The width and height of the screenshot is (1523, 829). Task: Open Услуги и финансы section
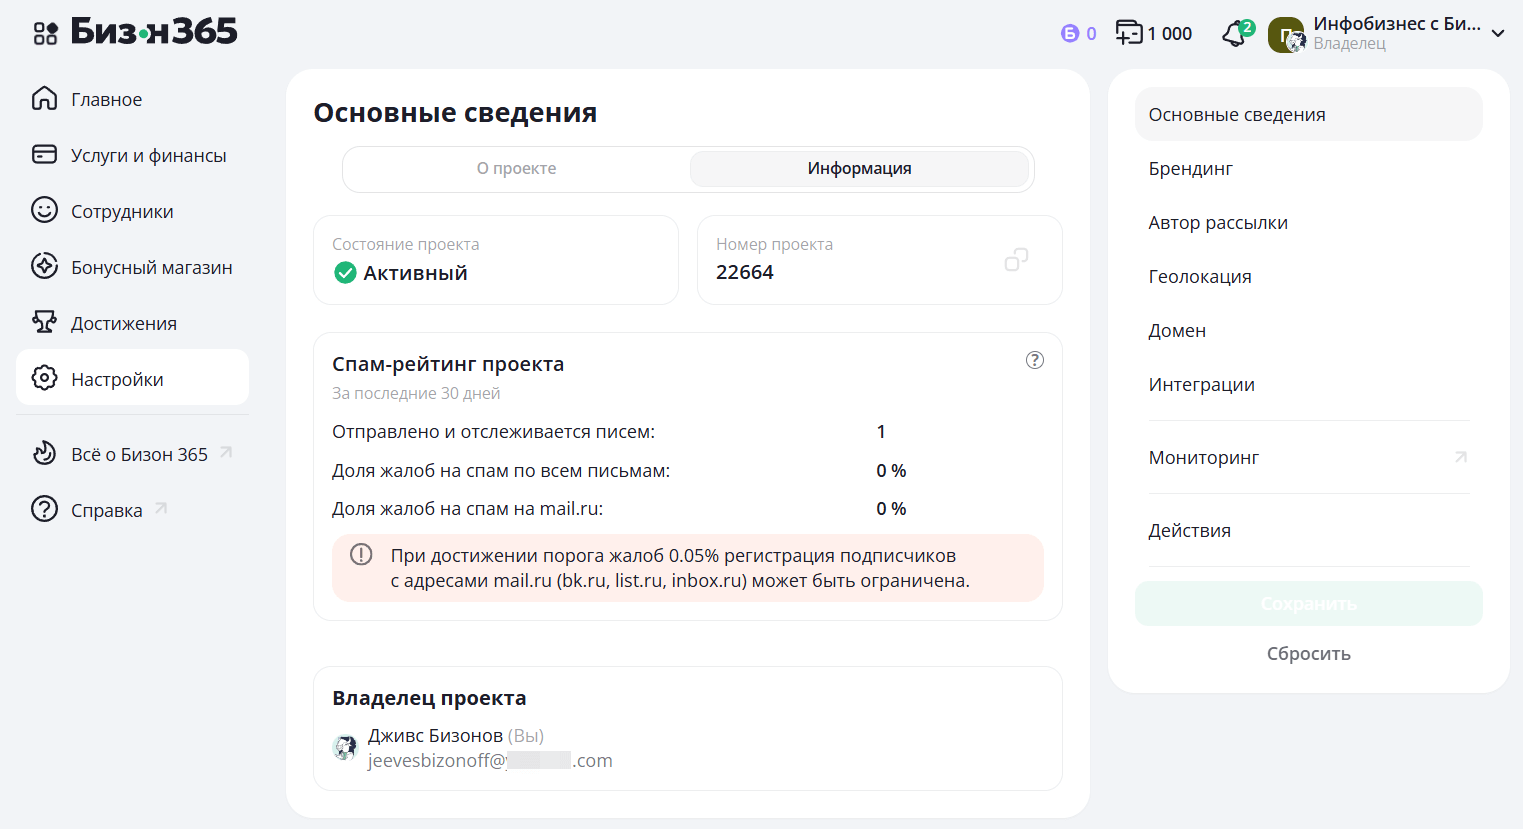click(x=148, y=155)
